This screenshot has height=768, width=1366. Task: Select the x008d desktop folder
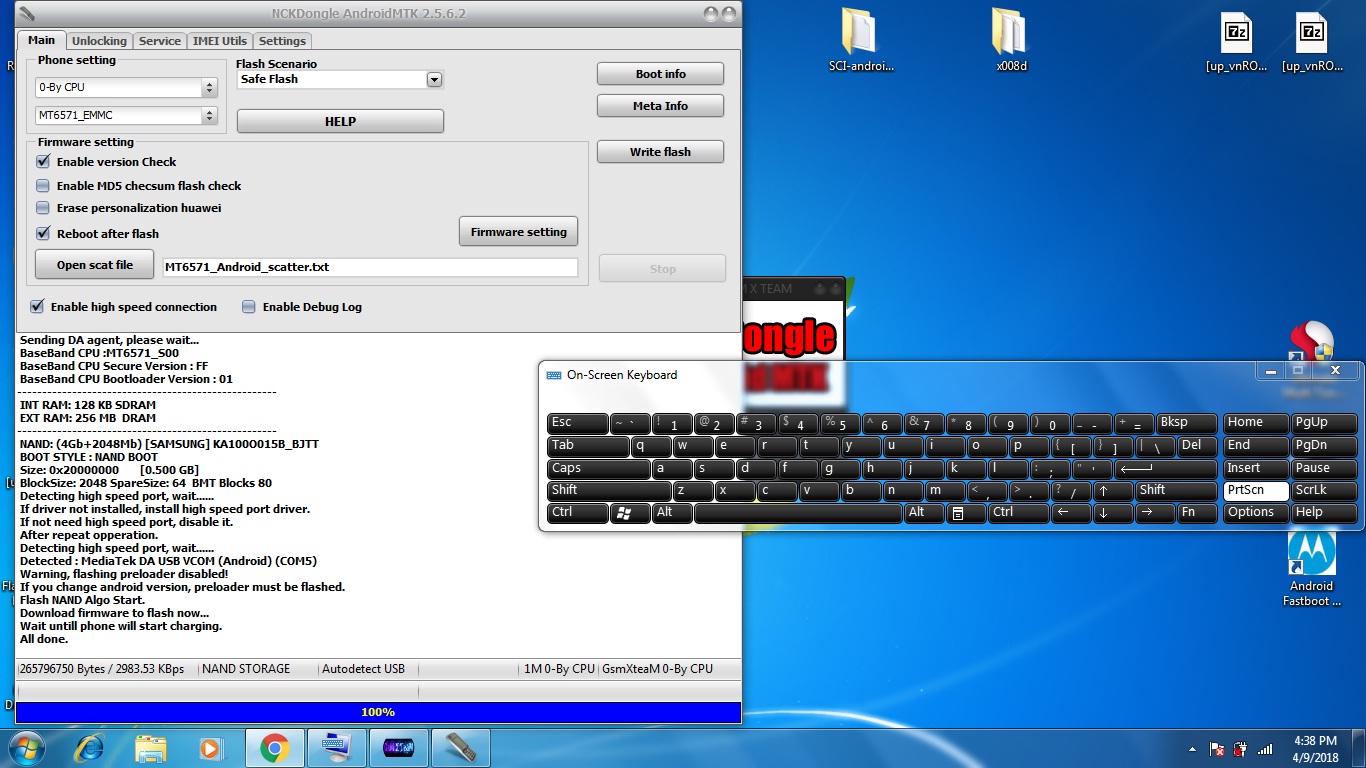point(1012,41)
